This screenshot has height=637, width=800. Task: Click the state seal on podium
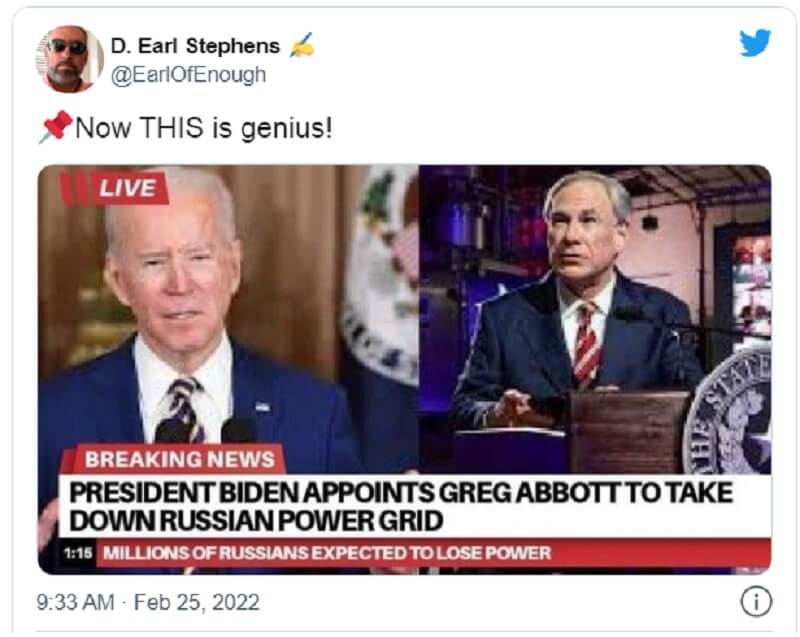(728, 412)
